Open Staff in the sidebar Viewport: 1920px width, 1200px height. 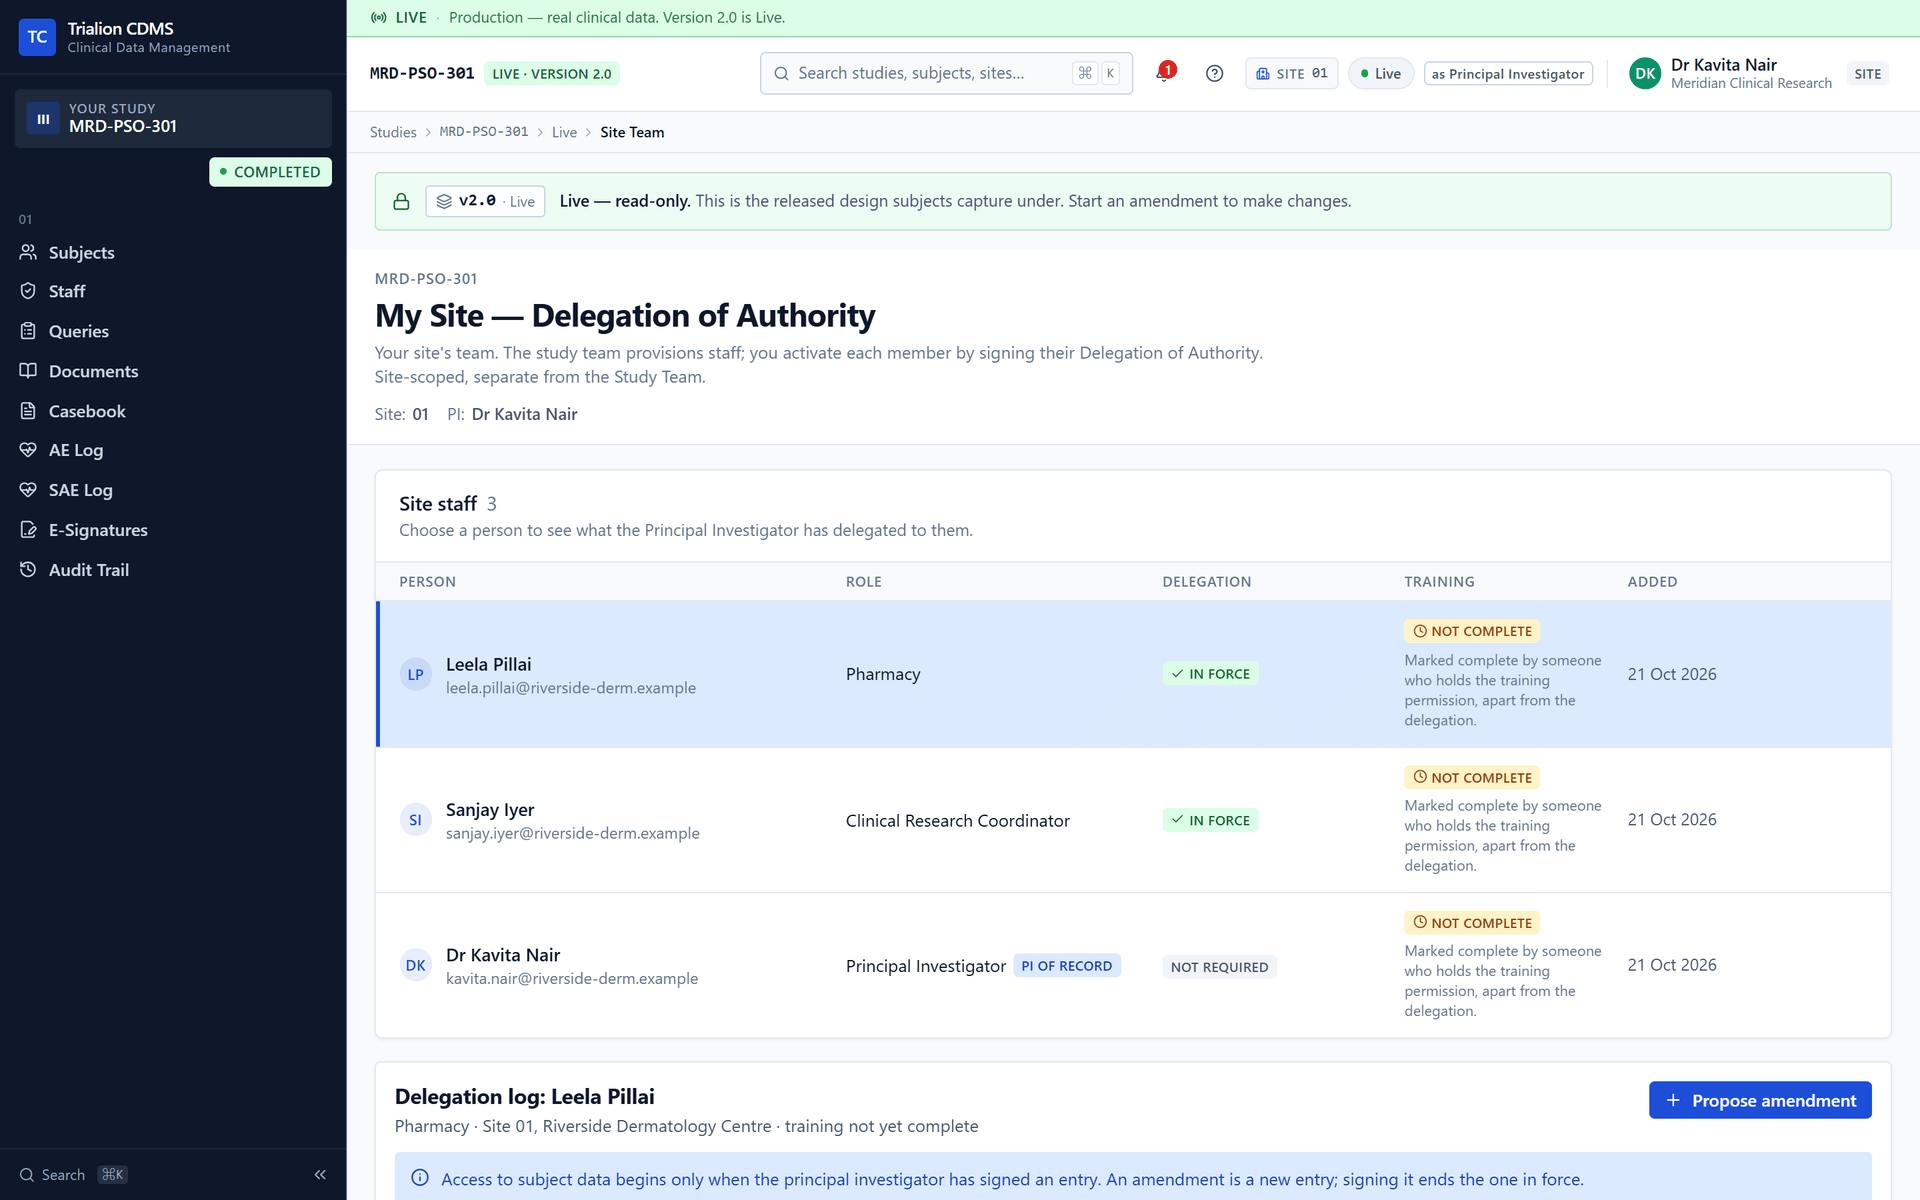pos(173,291)
